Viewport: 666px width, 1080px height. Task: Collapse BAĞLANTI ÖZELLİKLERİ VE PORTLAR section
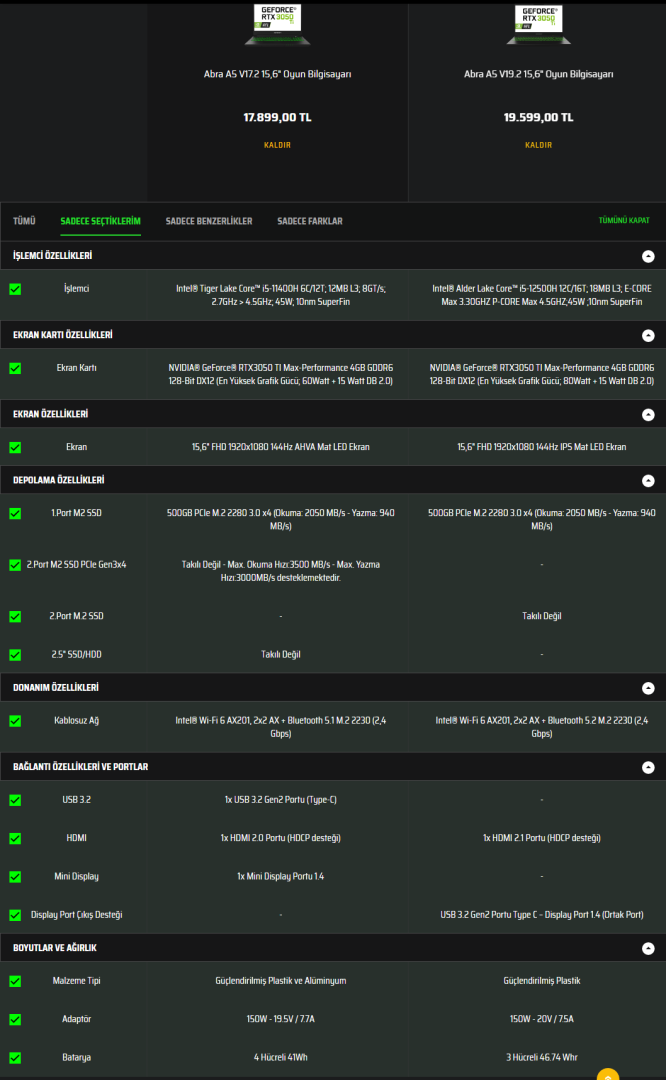(648, 767)
